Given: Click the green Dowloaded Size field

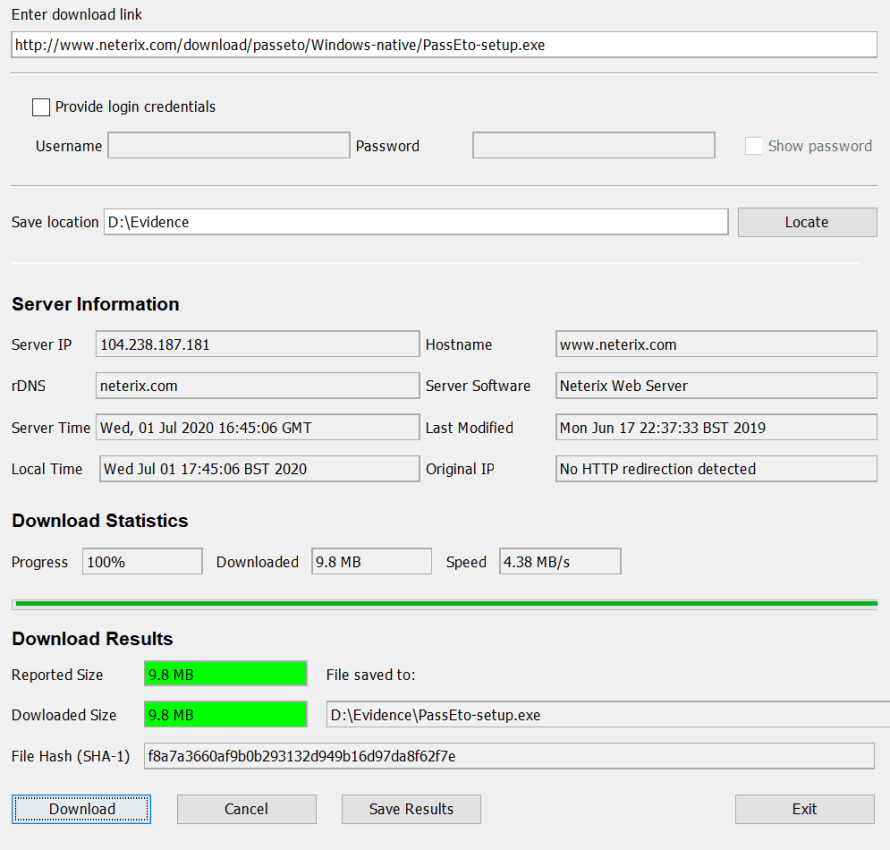Looking at the screenshot, I should point(225,715).
